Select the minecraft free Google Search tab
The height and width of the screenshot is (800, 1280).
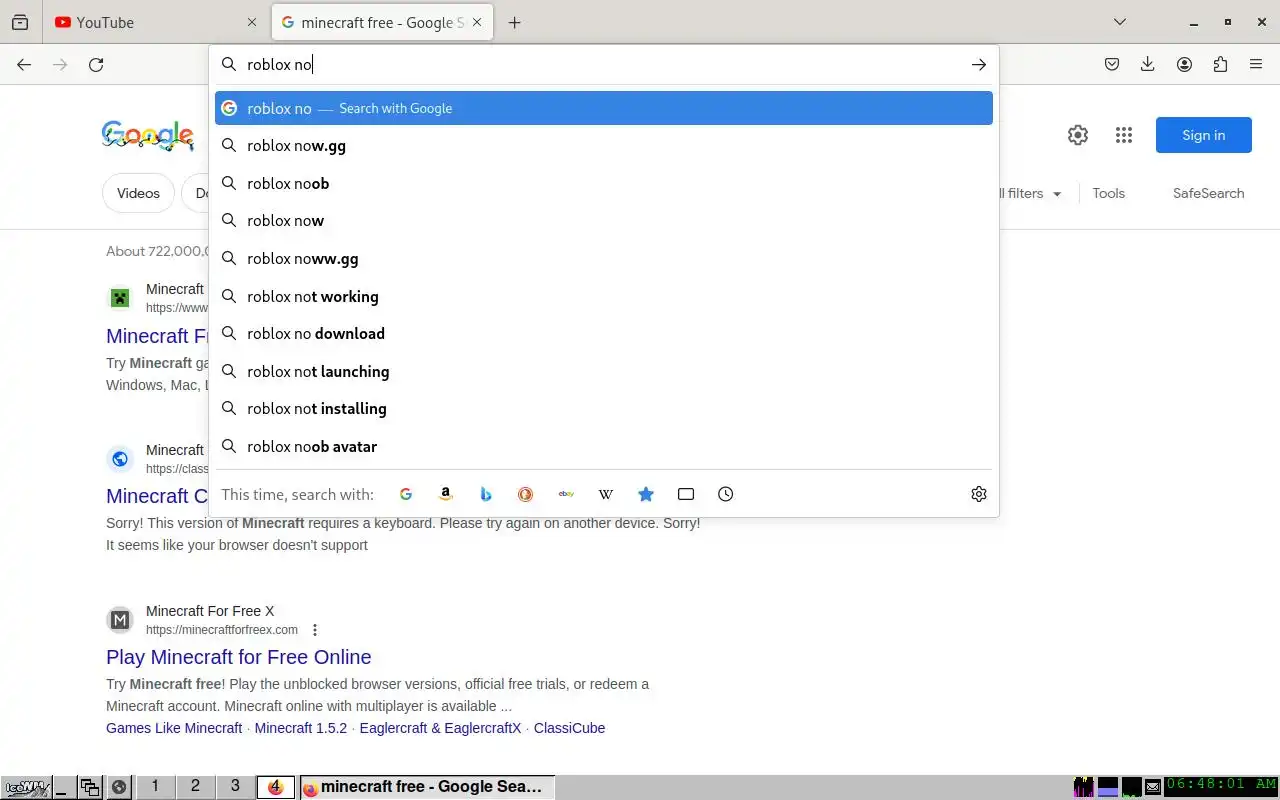pos(382,22)
